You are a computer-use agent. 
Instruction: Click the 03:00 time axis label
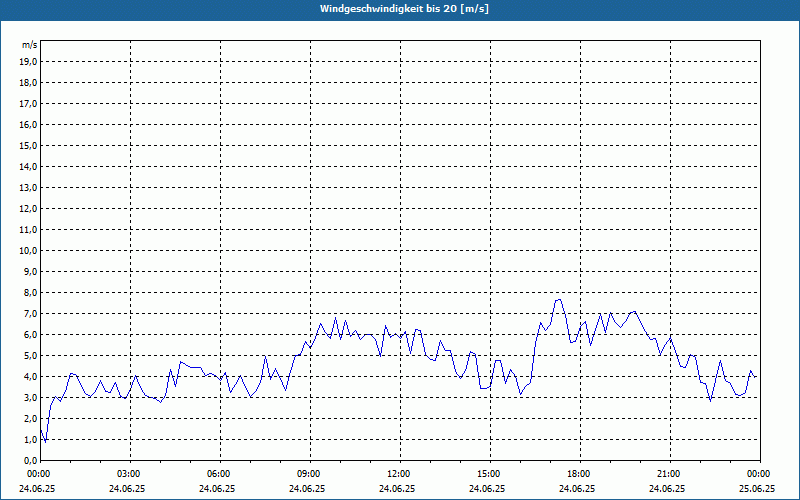click(128, 474)
